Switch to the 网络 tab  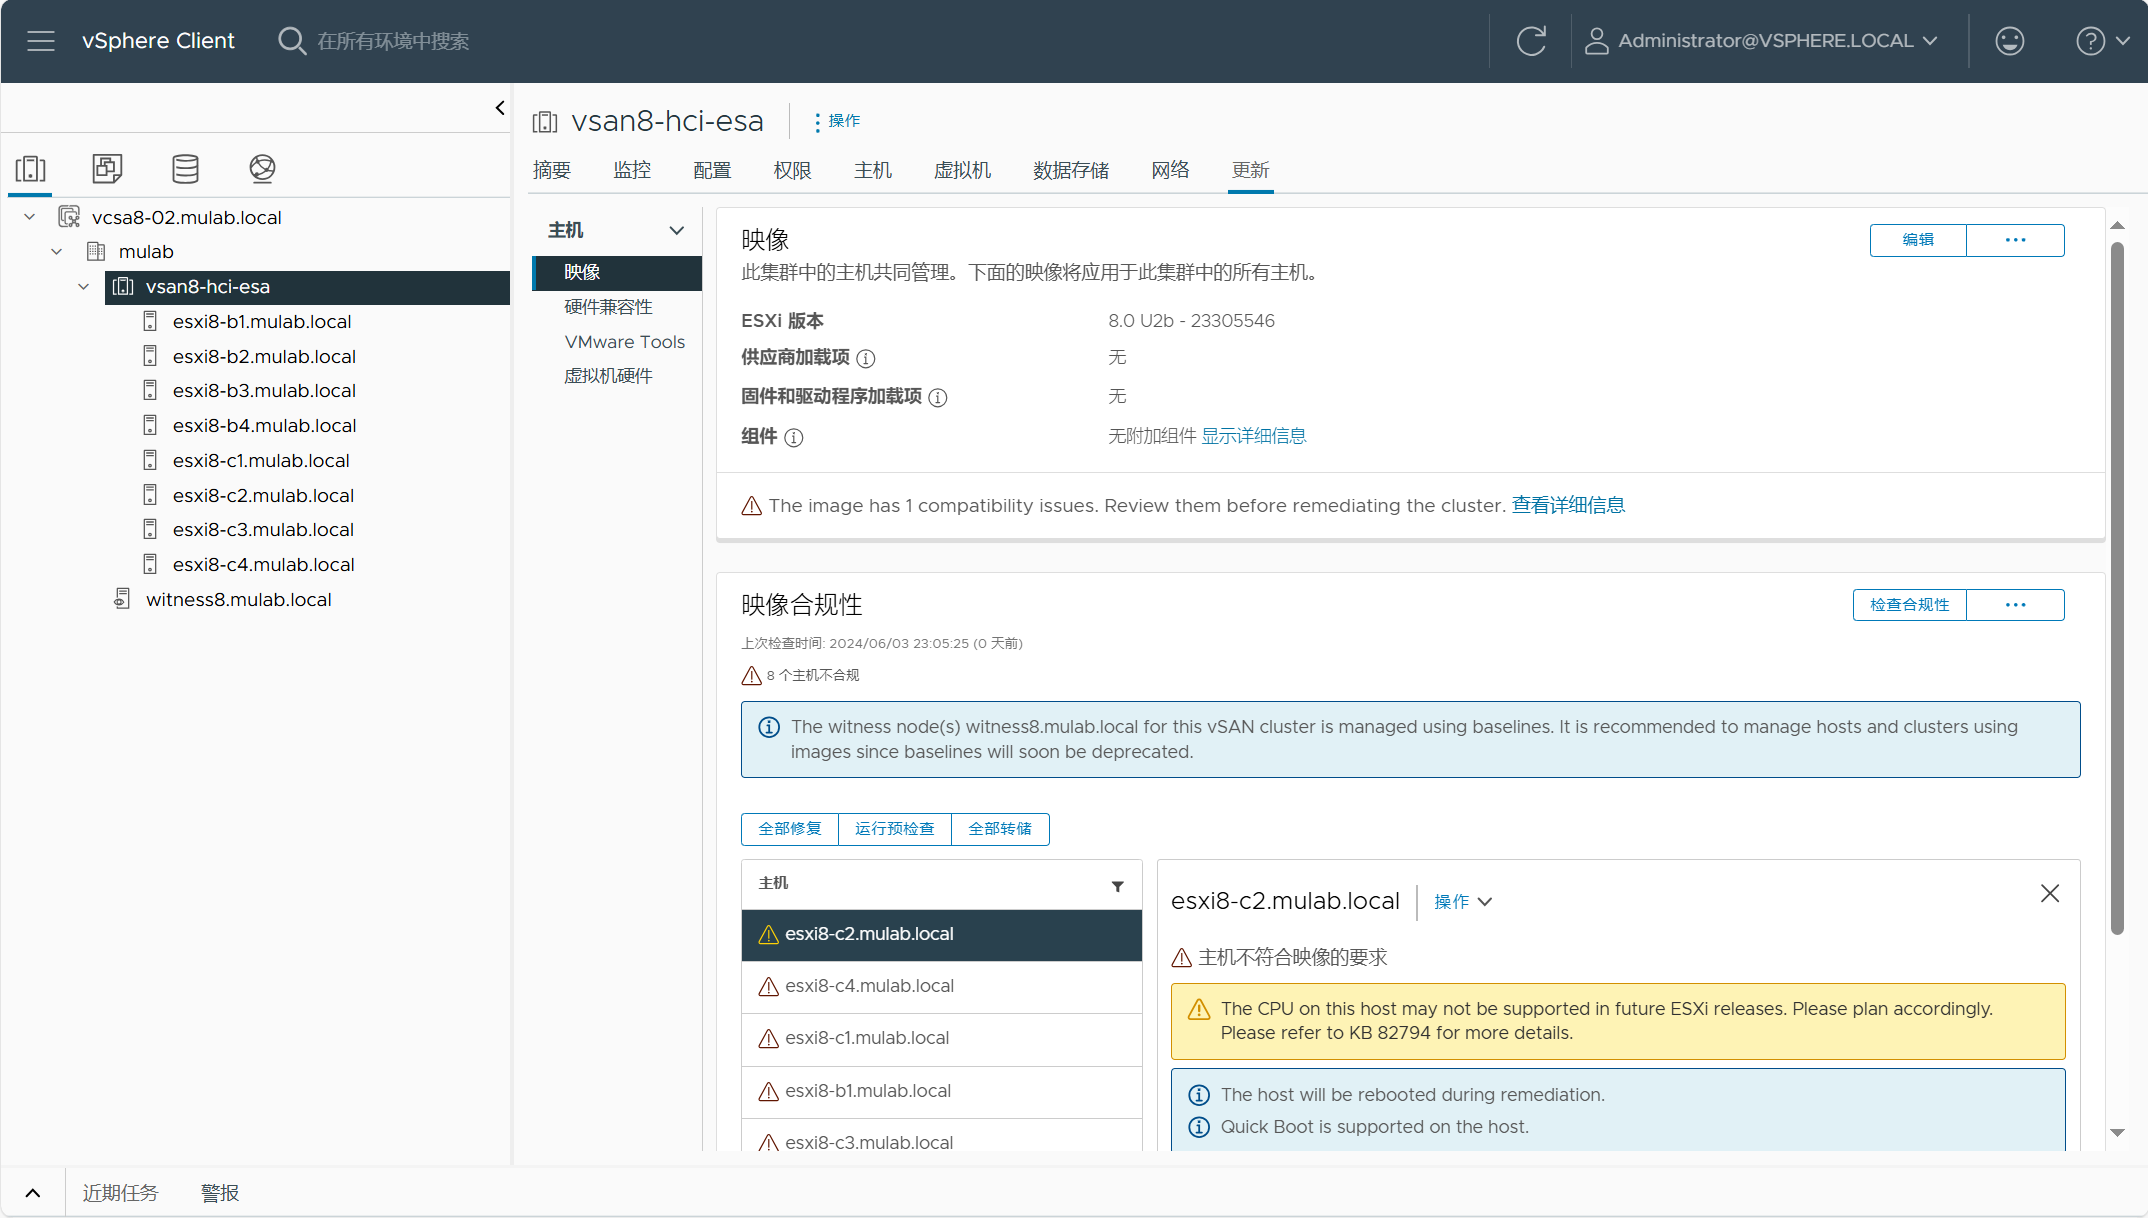1170,170
